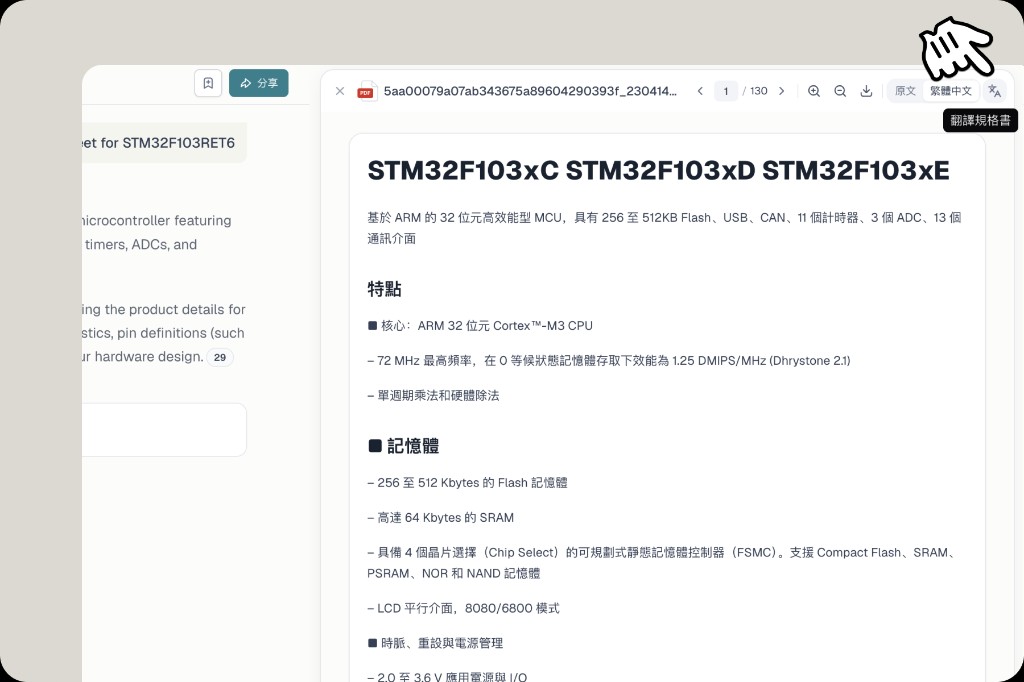1024x682 pixels.
Task: Go to the next PDF page
Action: [782, 91]
